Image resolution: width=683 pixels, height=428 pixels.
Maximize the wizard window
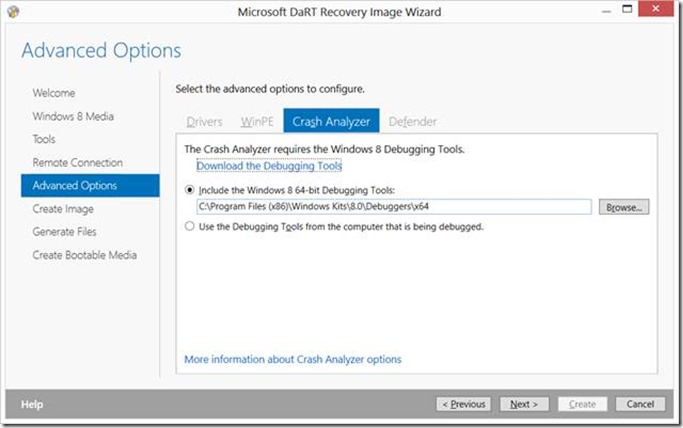(627, 9)
